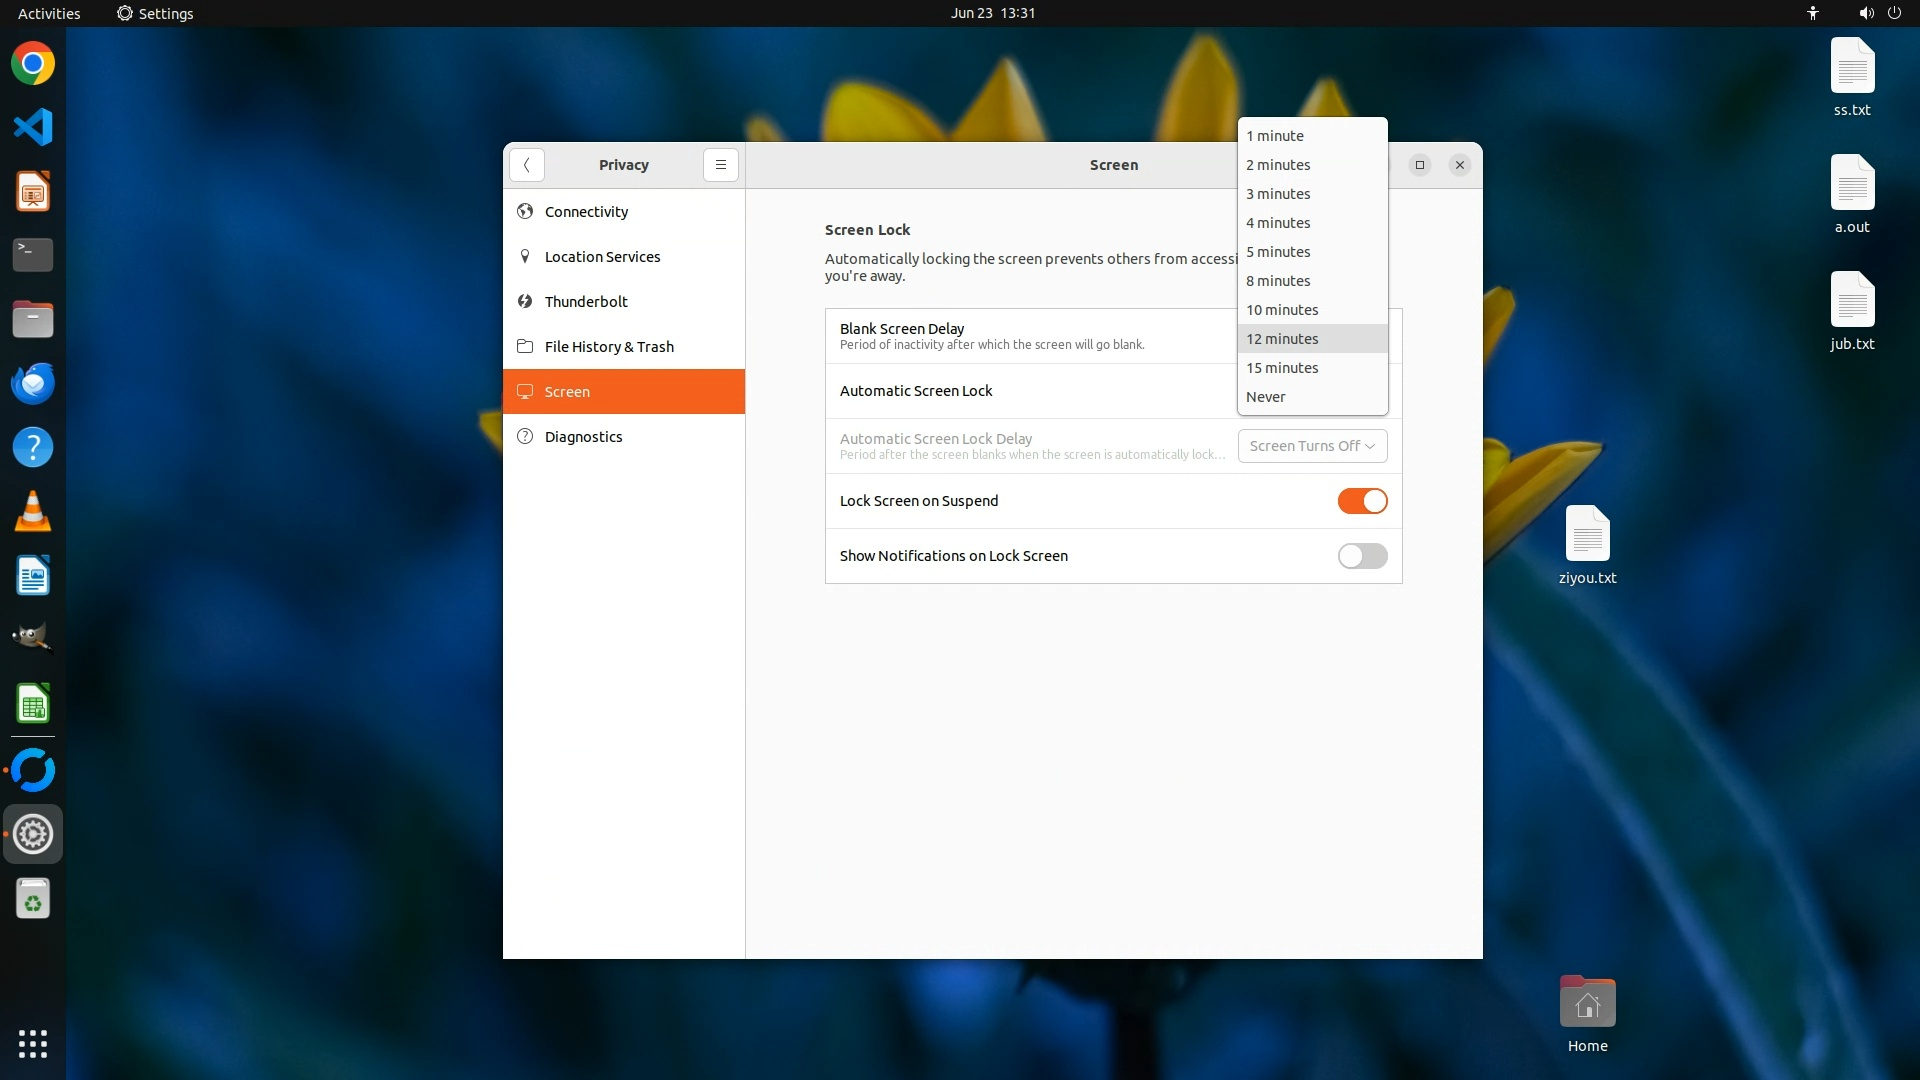Expand Screen Turns Off dropdown
This screenshot has width=1920, height=1080.
(x=1312, y=446)
